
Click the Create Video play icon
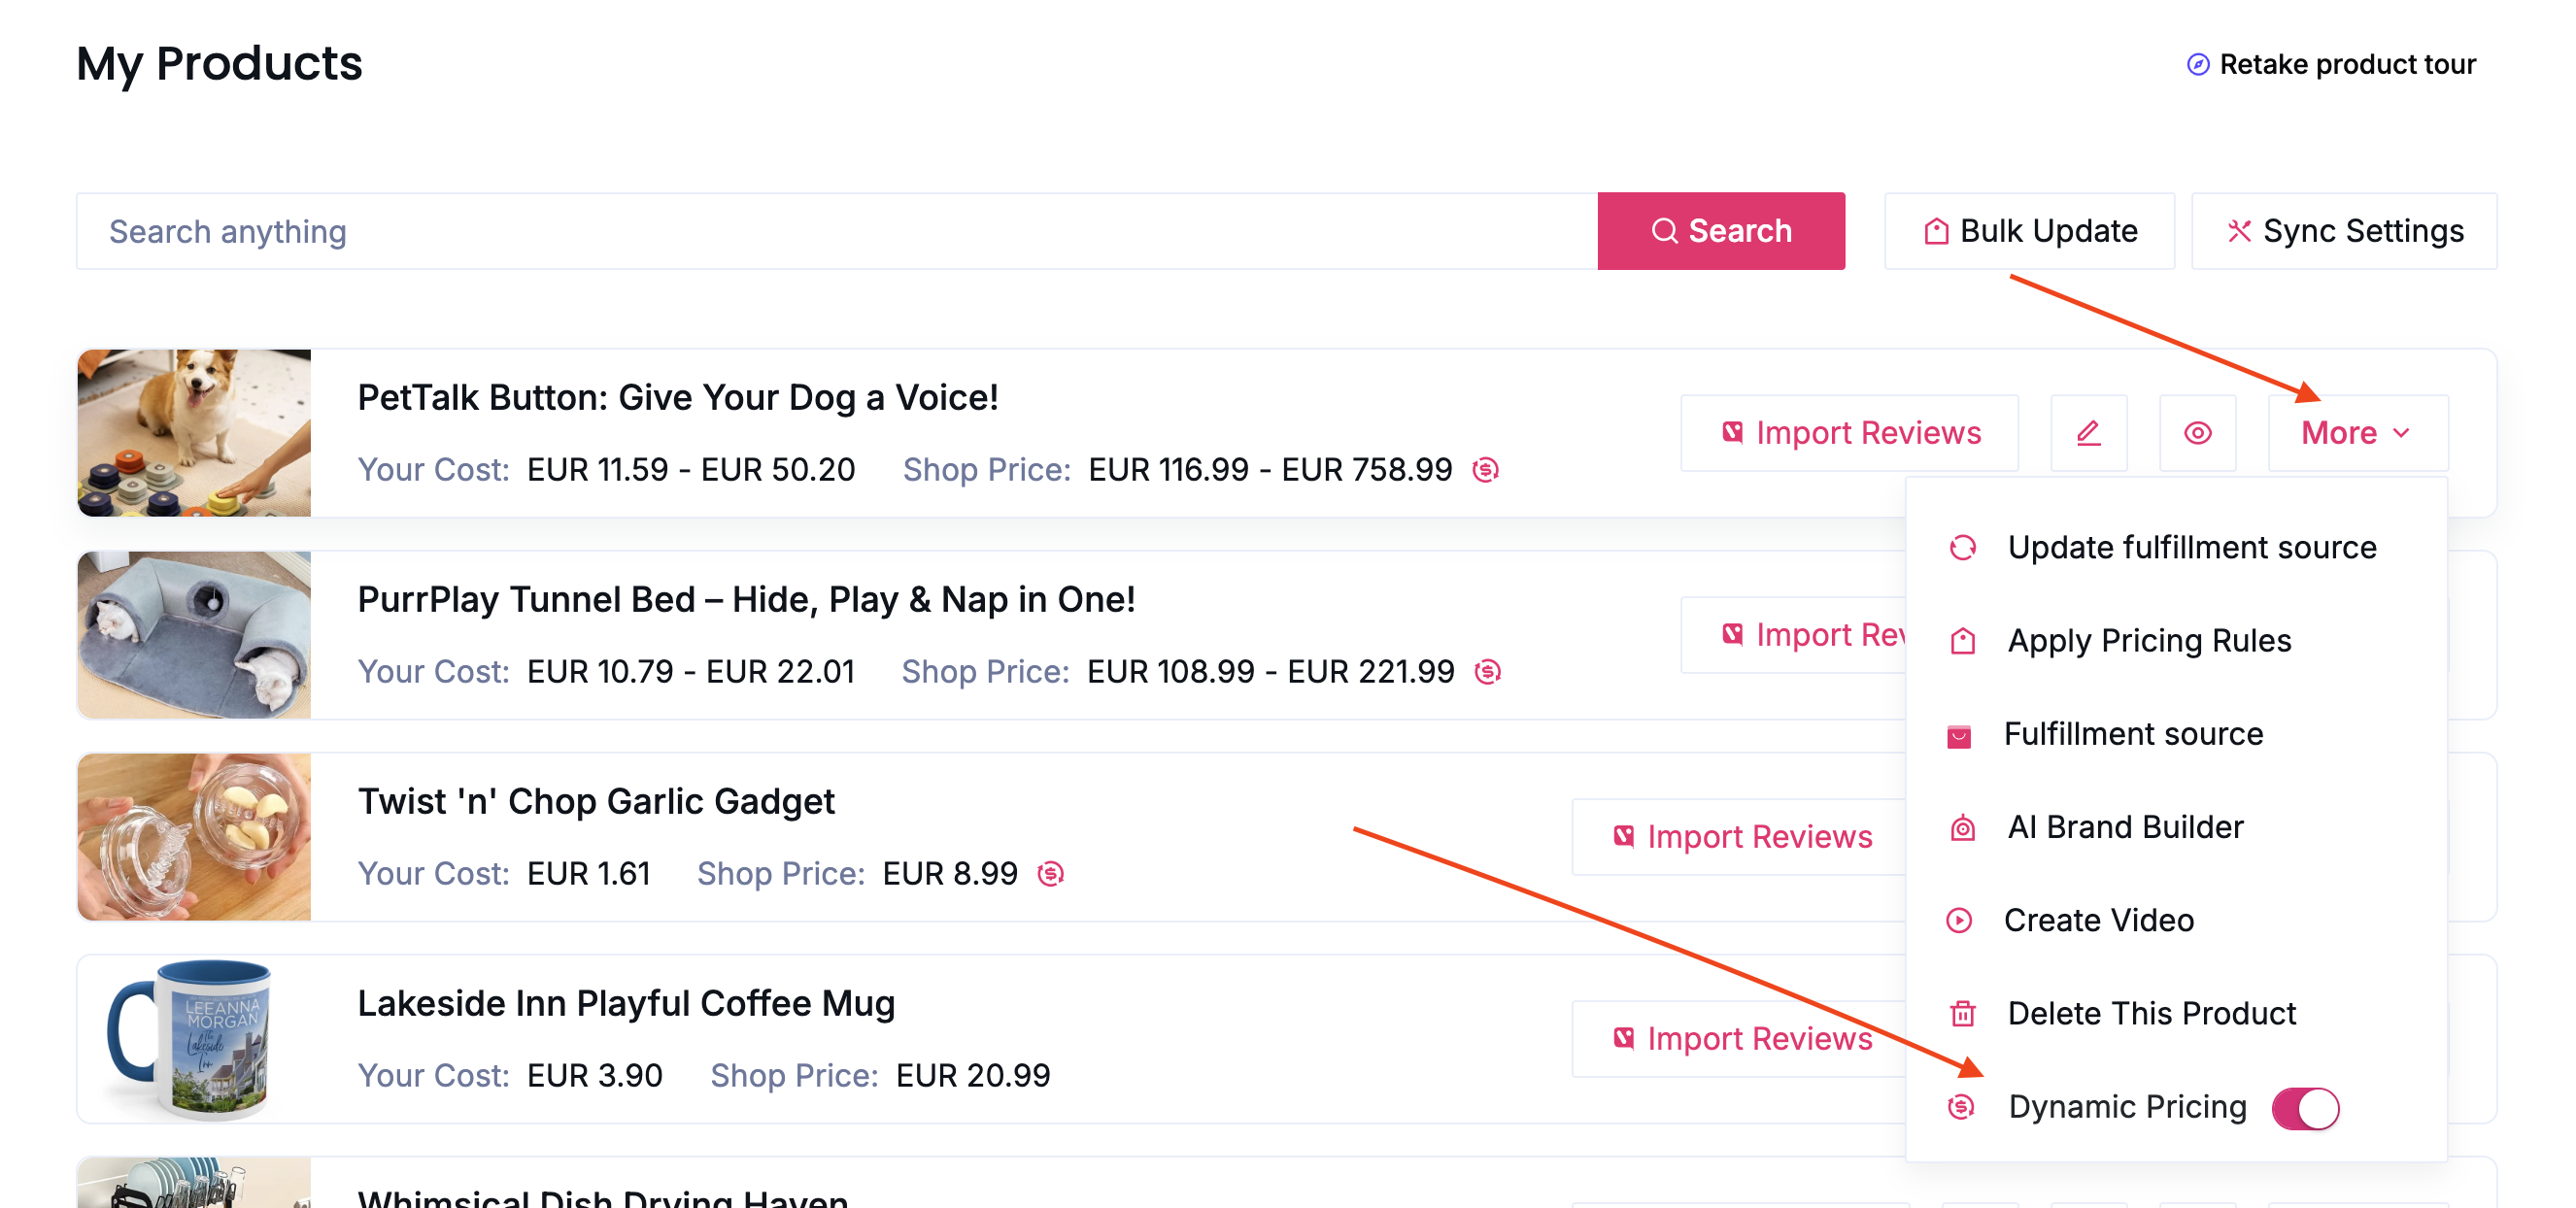[1958, 920]
